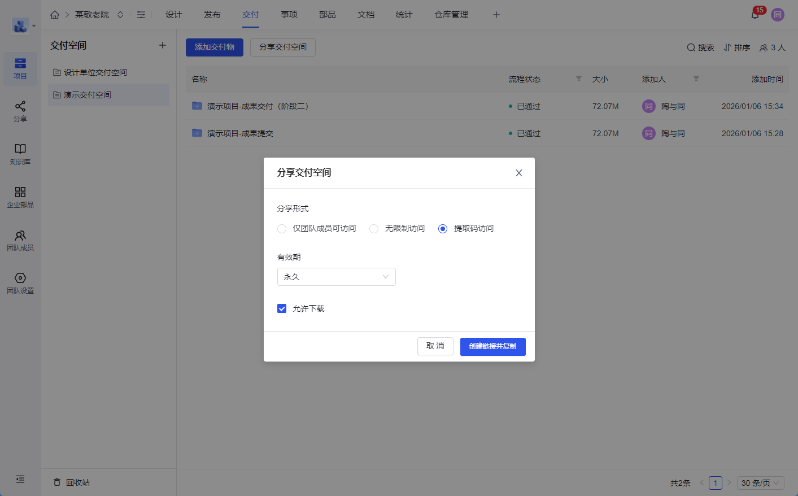Open the 30 条/页 page size dropdown
The height and width of the screenshot is (496, 798).
pos(761,483)
